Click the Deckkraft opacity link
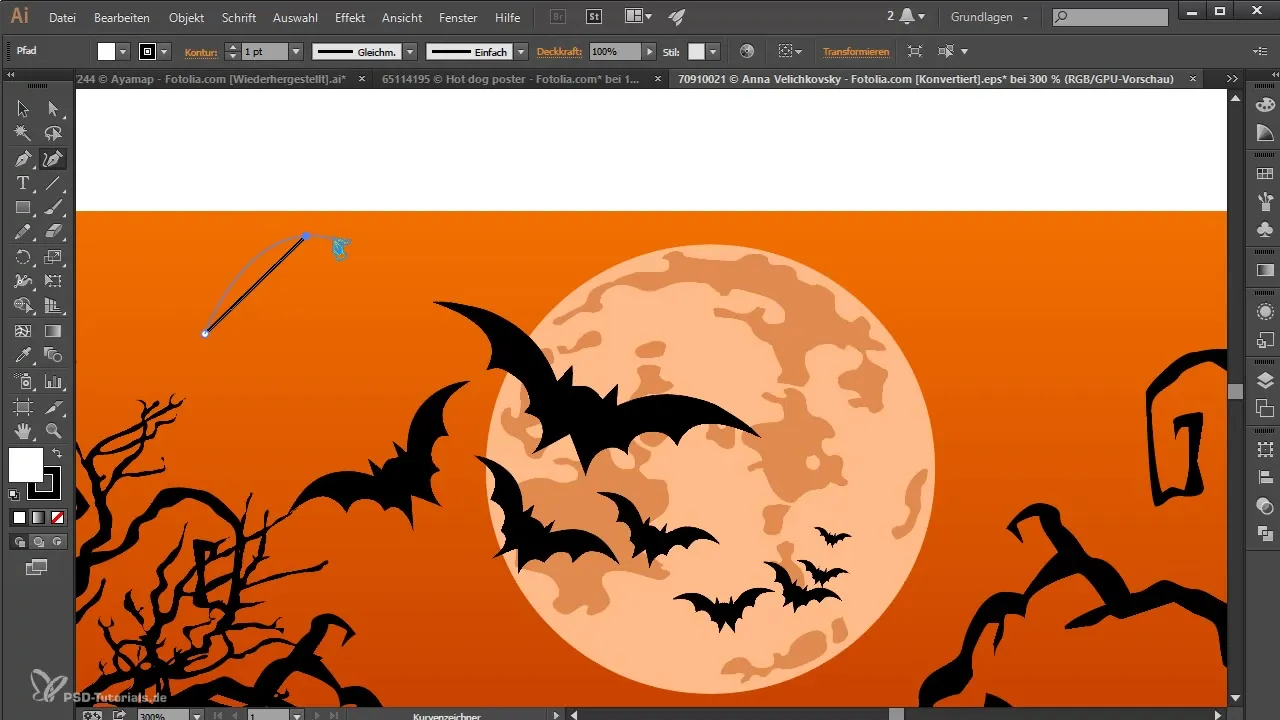 point(560,51)
